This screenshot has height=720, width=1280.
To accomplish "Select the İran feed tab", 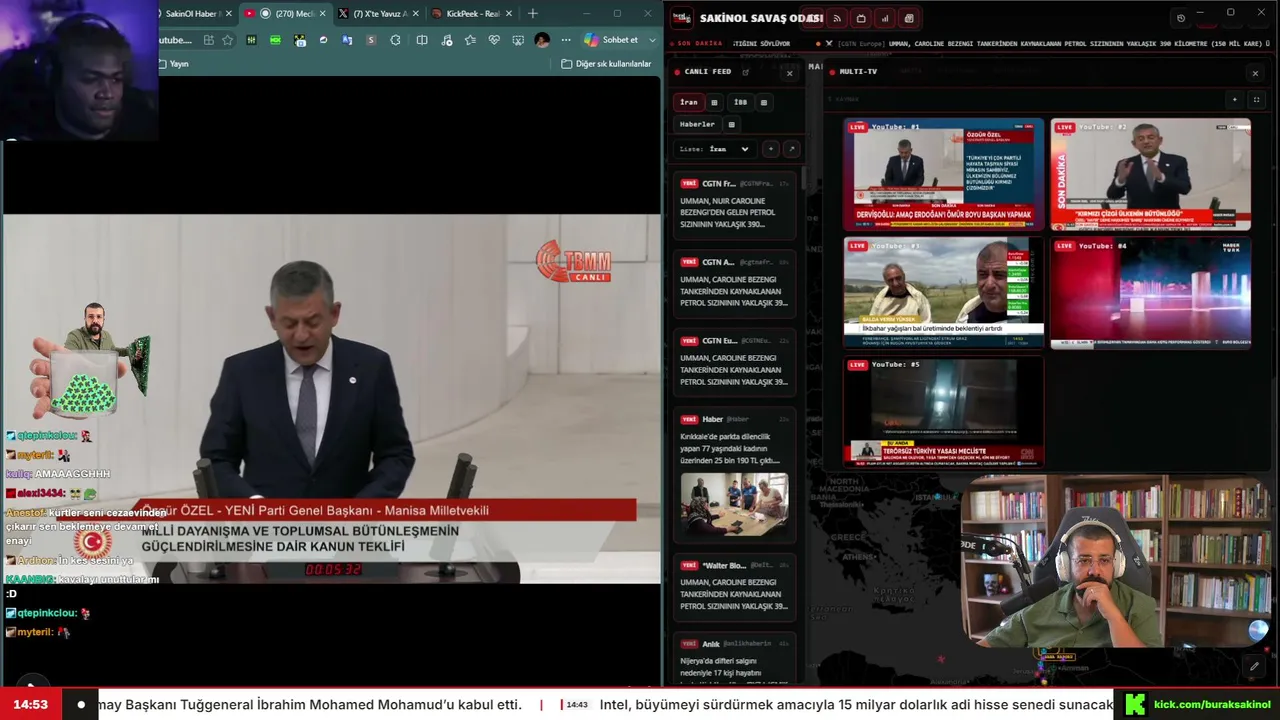I will click(689, 102).
